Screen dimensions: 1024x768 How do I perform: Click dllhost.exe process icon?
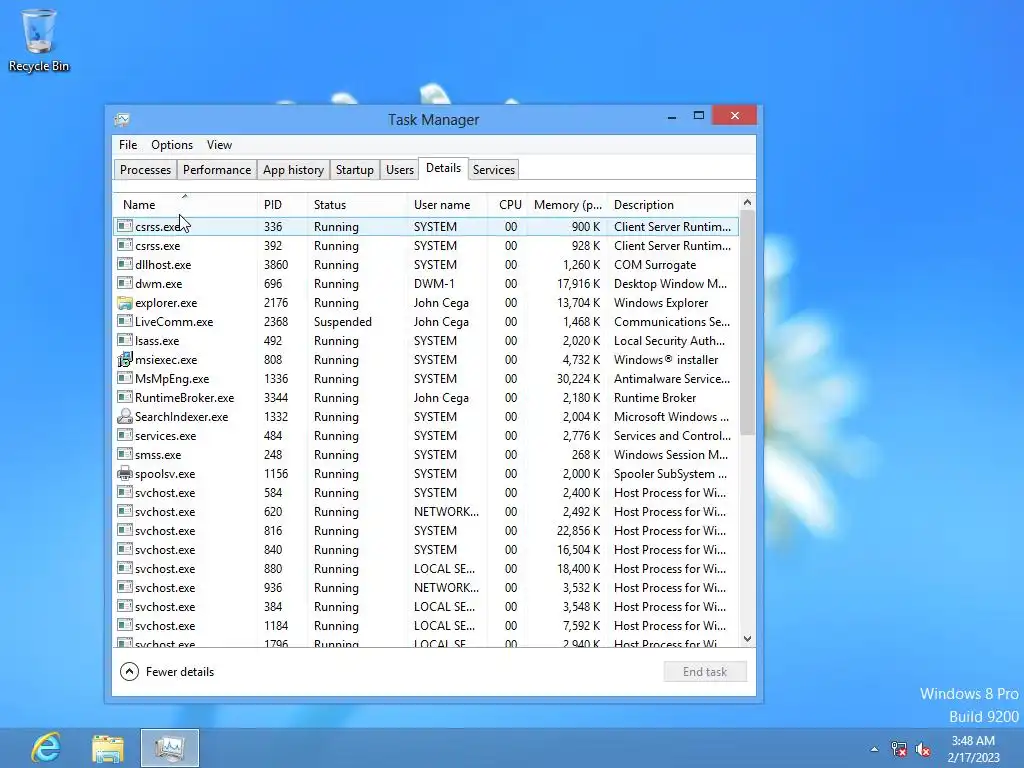[125, 264]
